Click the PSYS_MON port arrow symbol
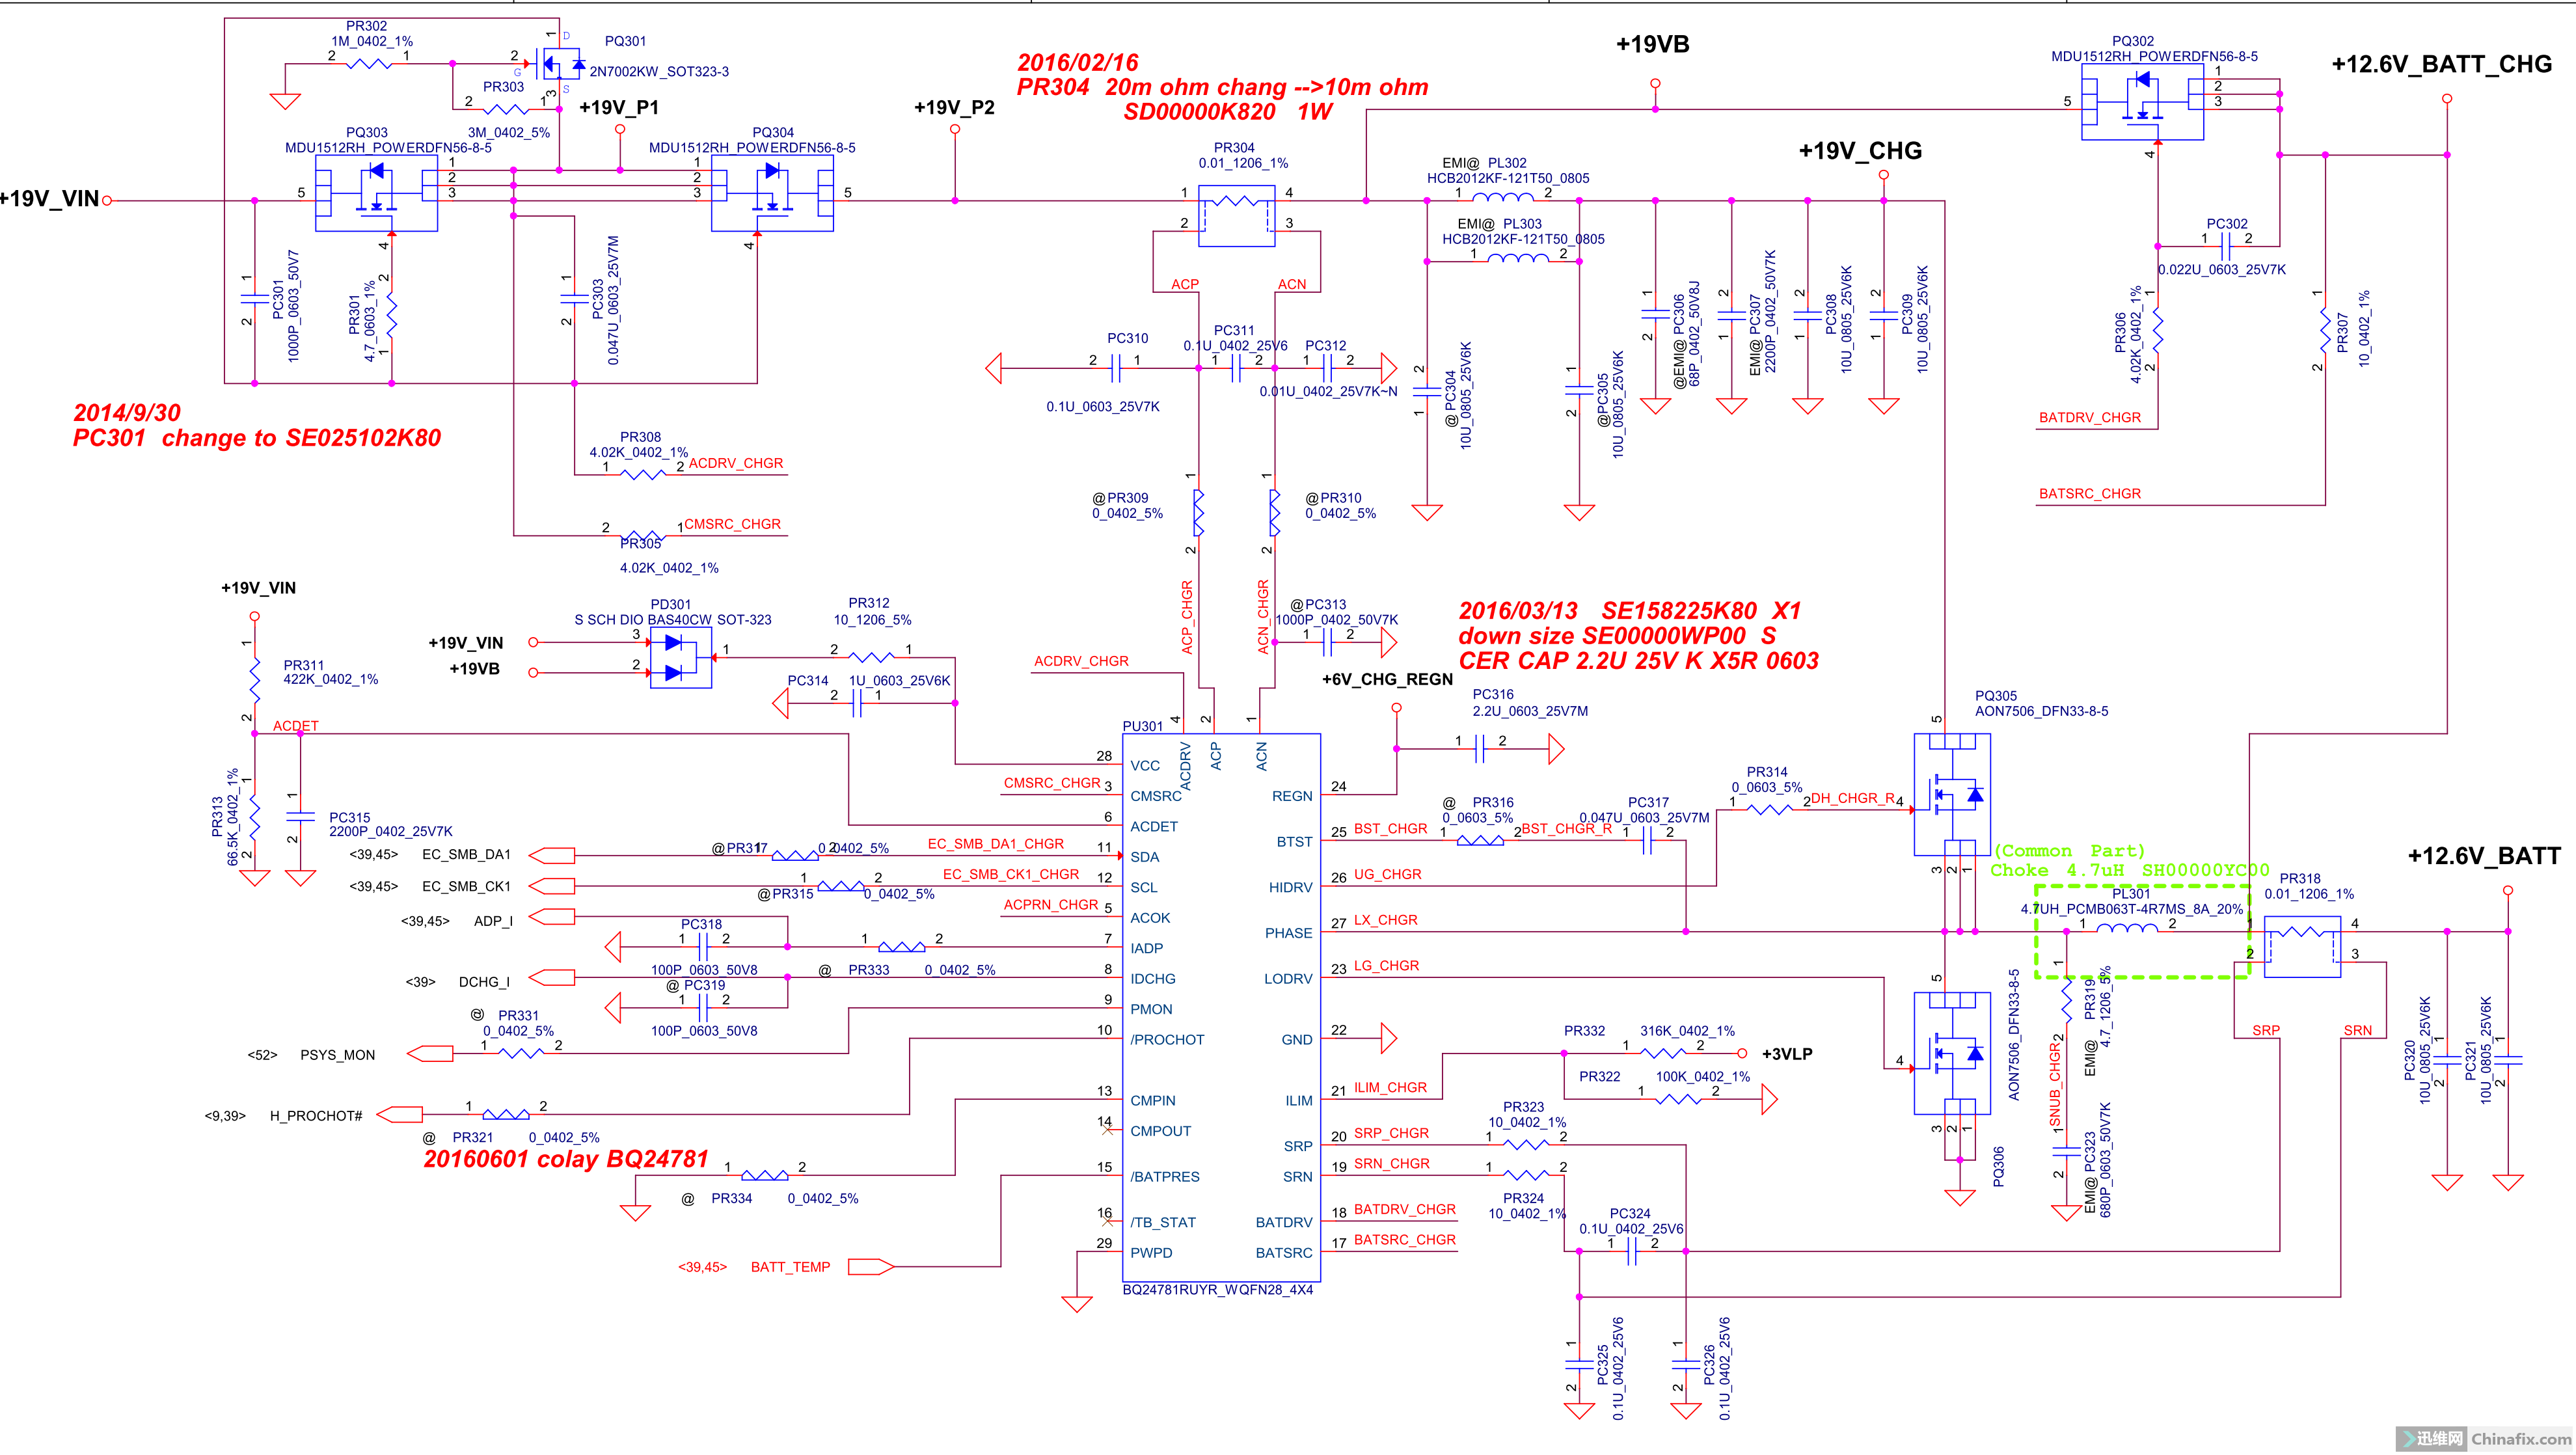2576x1455 pixels. point(430,1053)
